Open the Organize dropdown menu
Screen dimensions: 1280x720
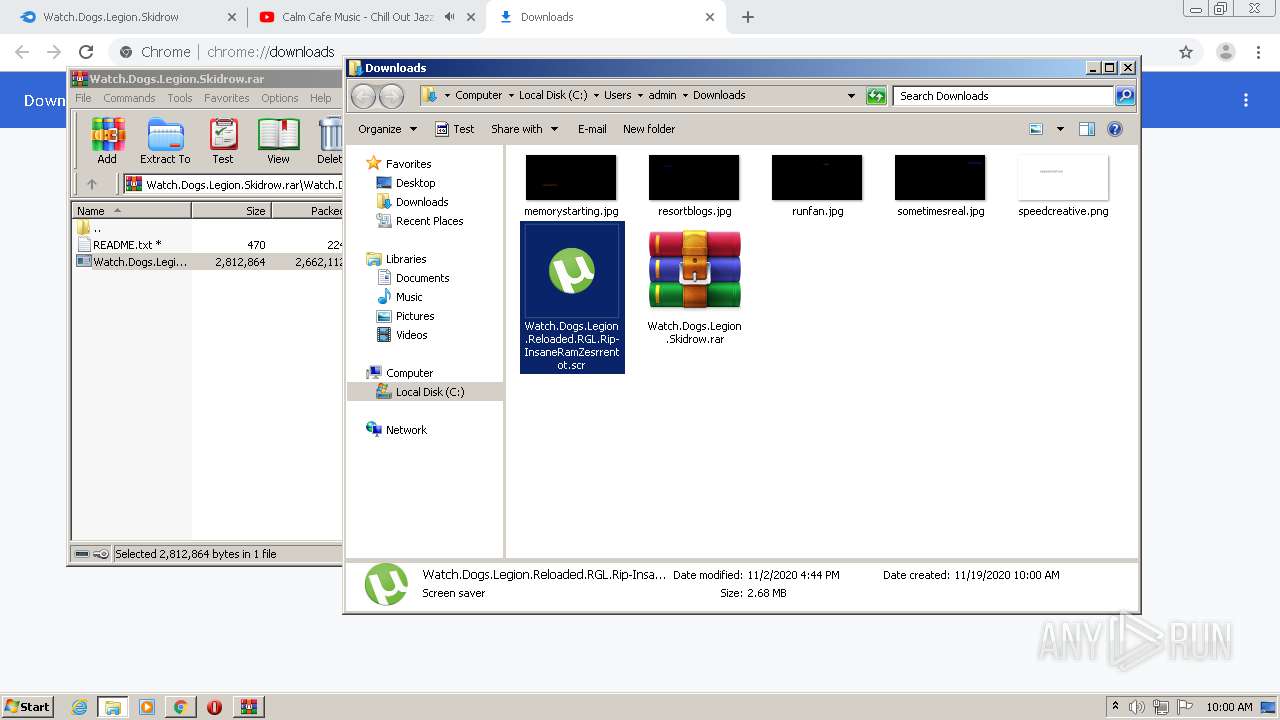coord(387,129)
